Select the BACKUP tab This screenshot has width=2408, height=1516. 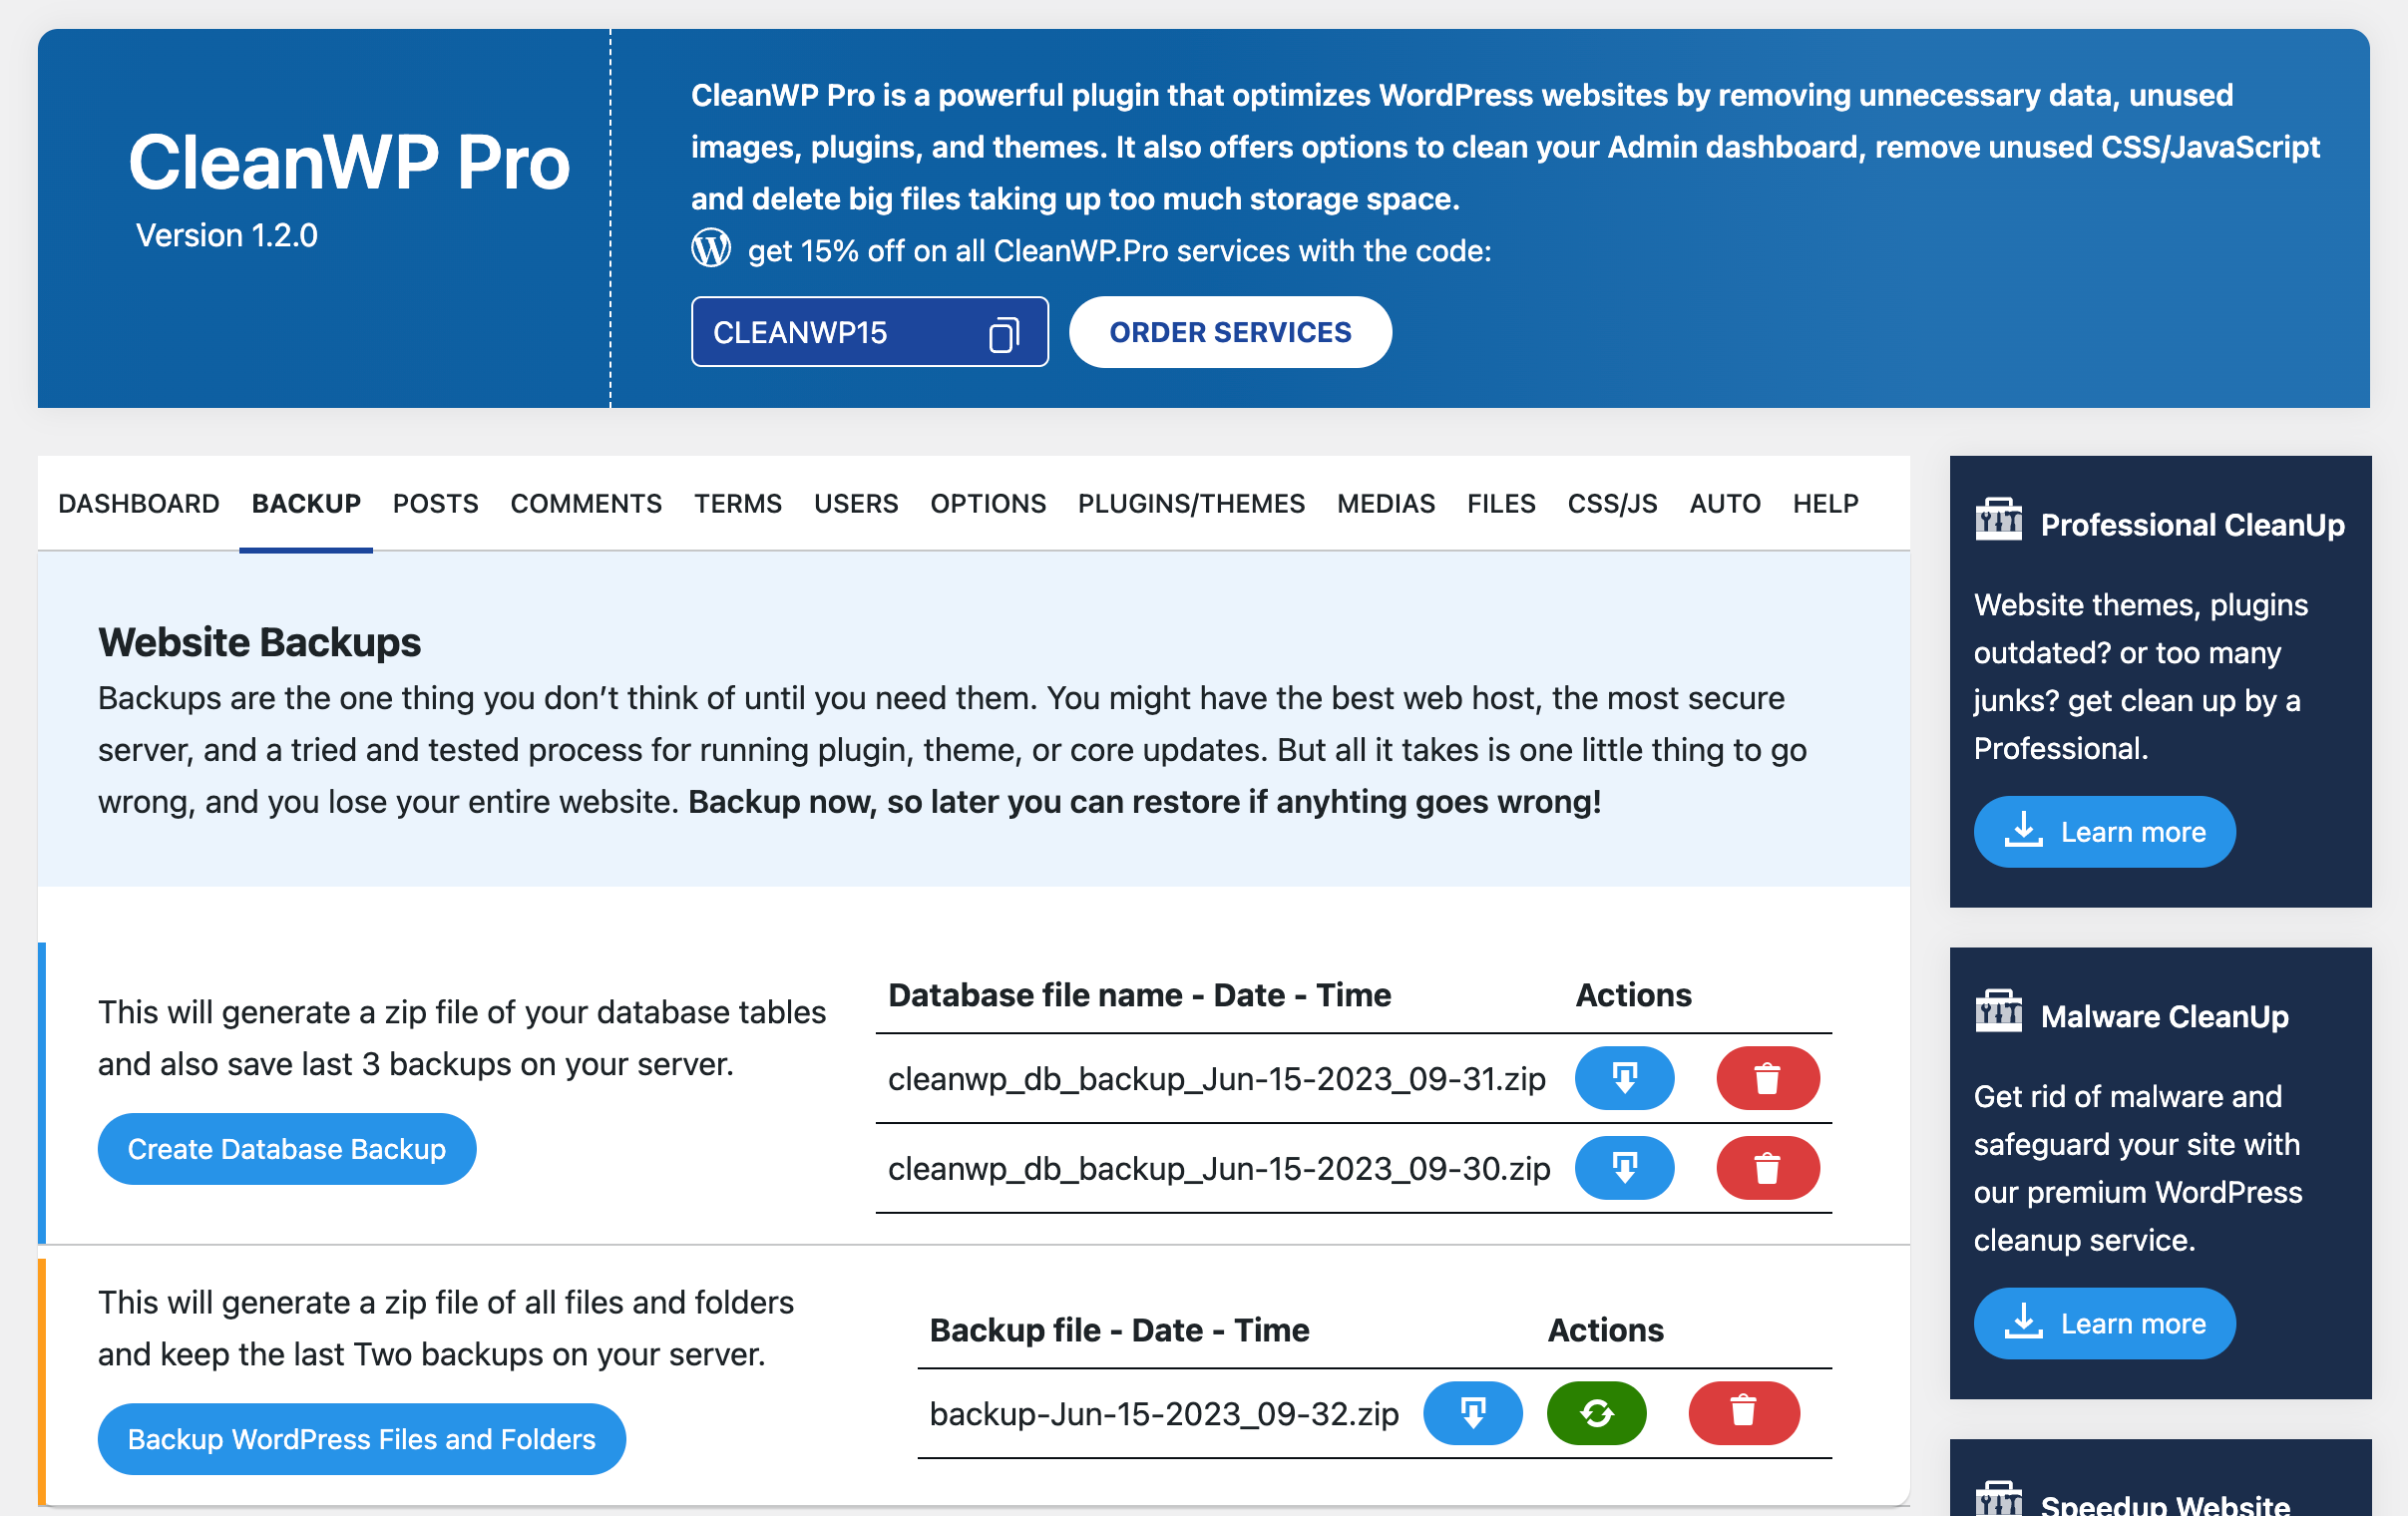[306, 503]
